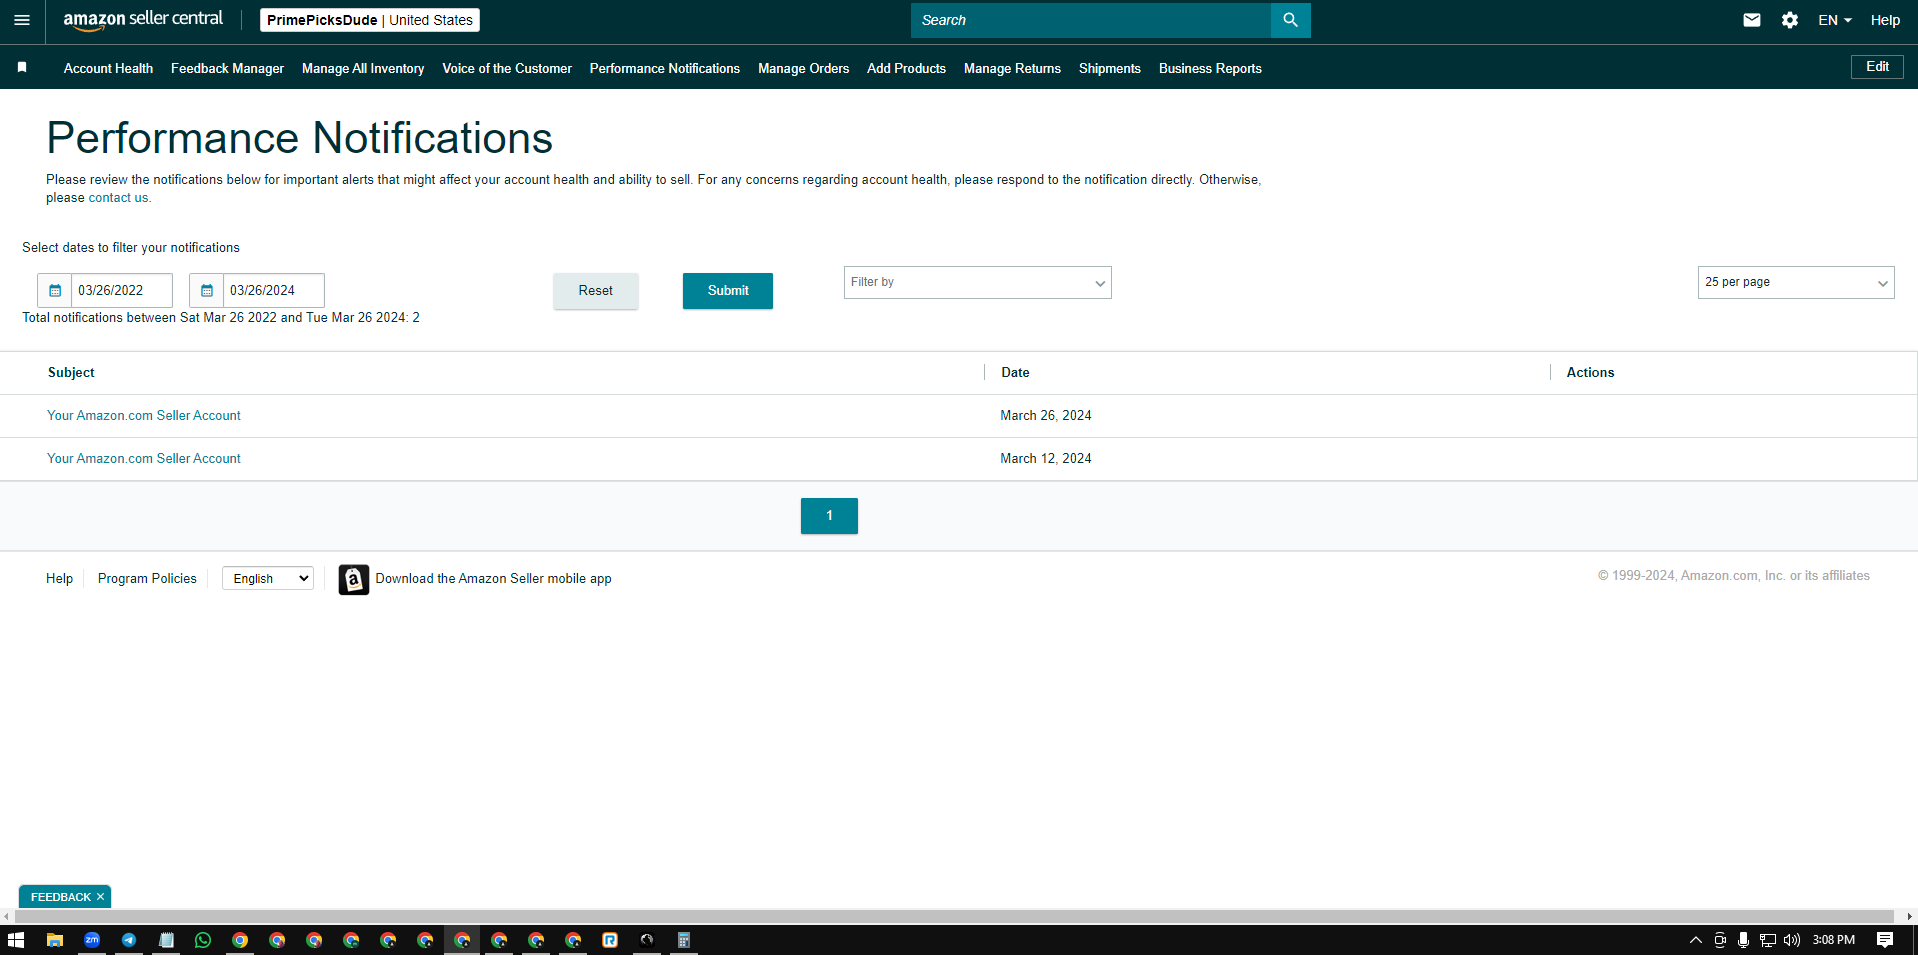The width and height of the screenshot is (1918, 955).
Task: Go to Add Products
Action: (x=906, y=68)
